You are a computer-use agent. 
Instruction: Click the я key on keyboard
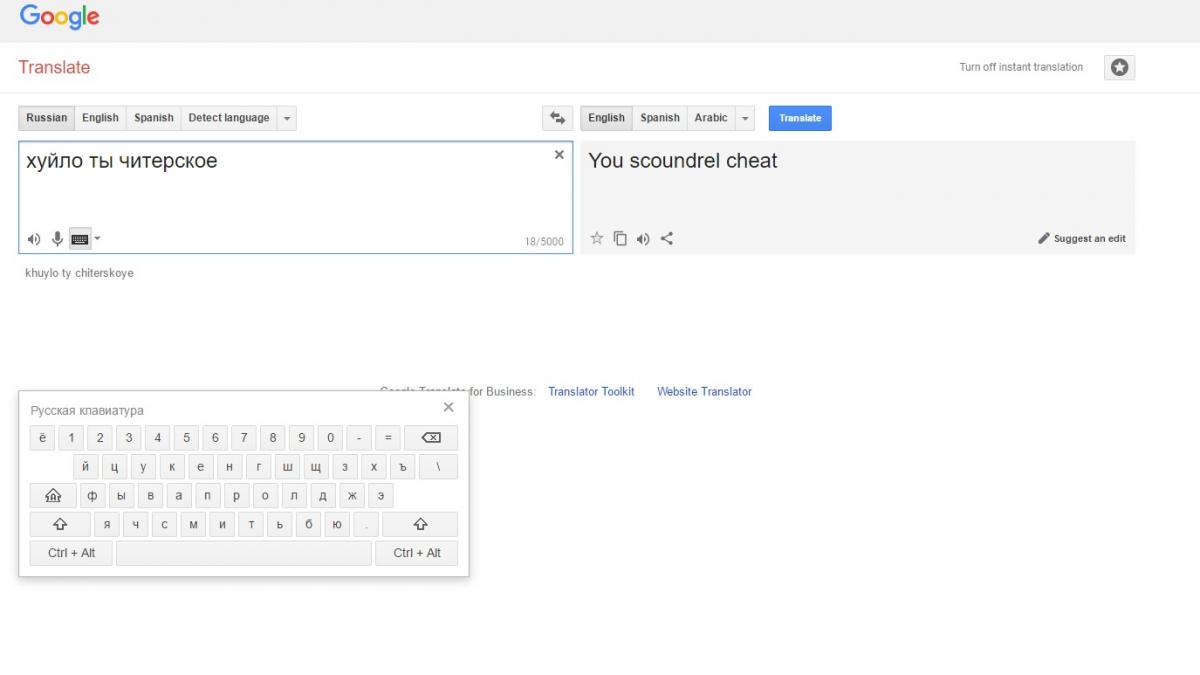pyautogui.click(x=107, y=524)
